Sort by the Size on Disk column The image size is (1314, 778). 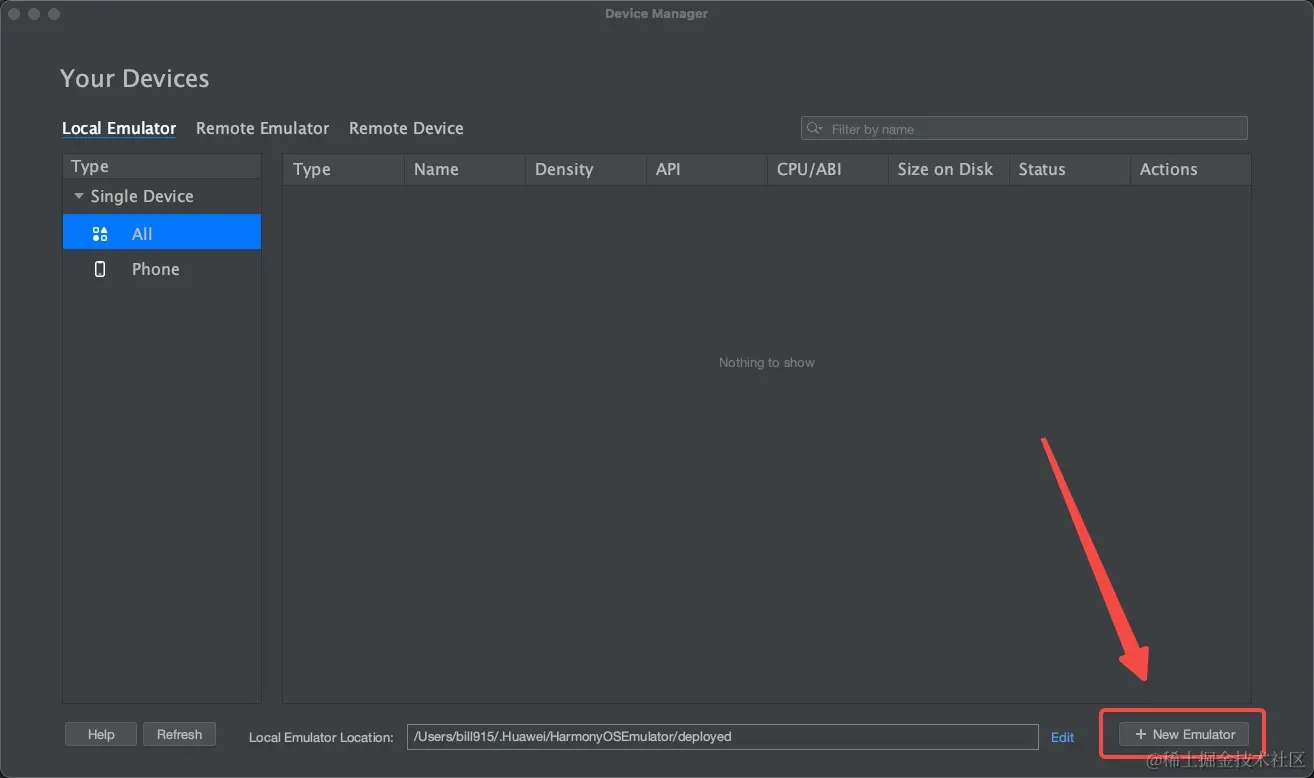coord(948,169)
